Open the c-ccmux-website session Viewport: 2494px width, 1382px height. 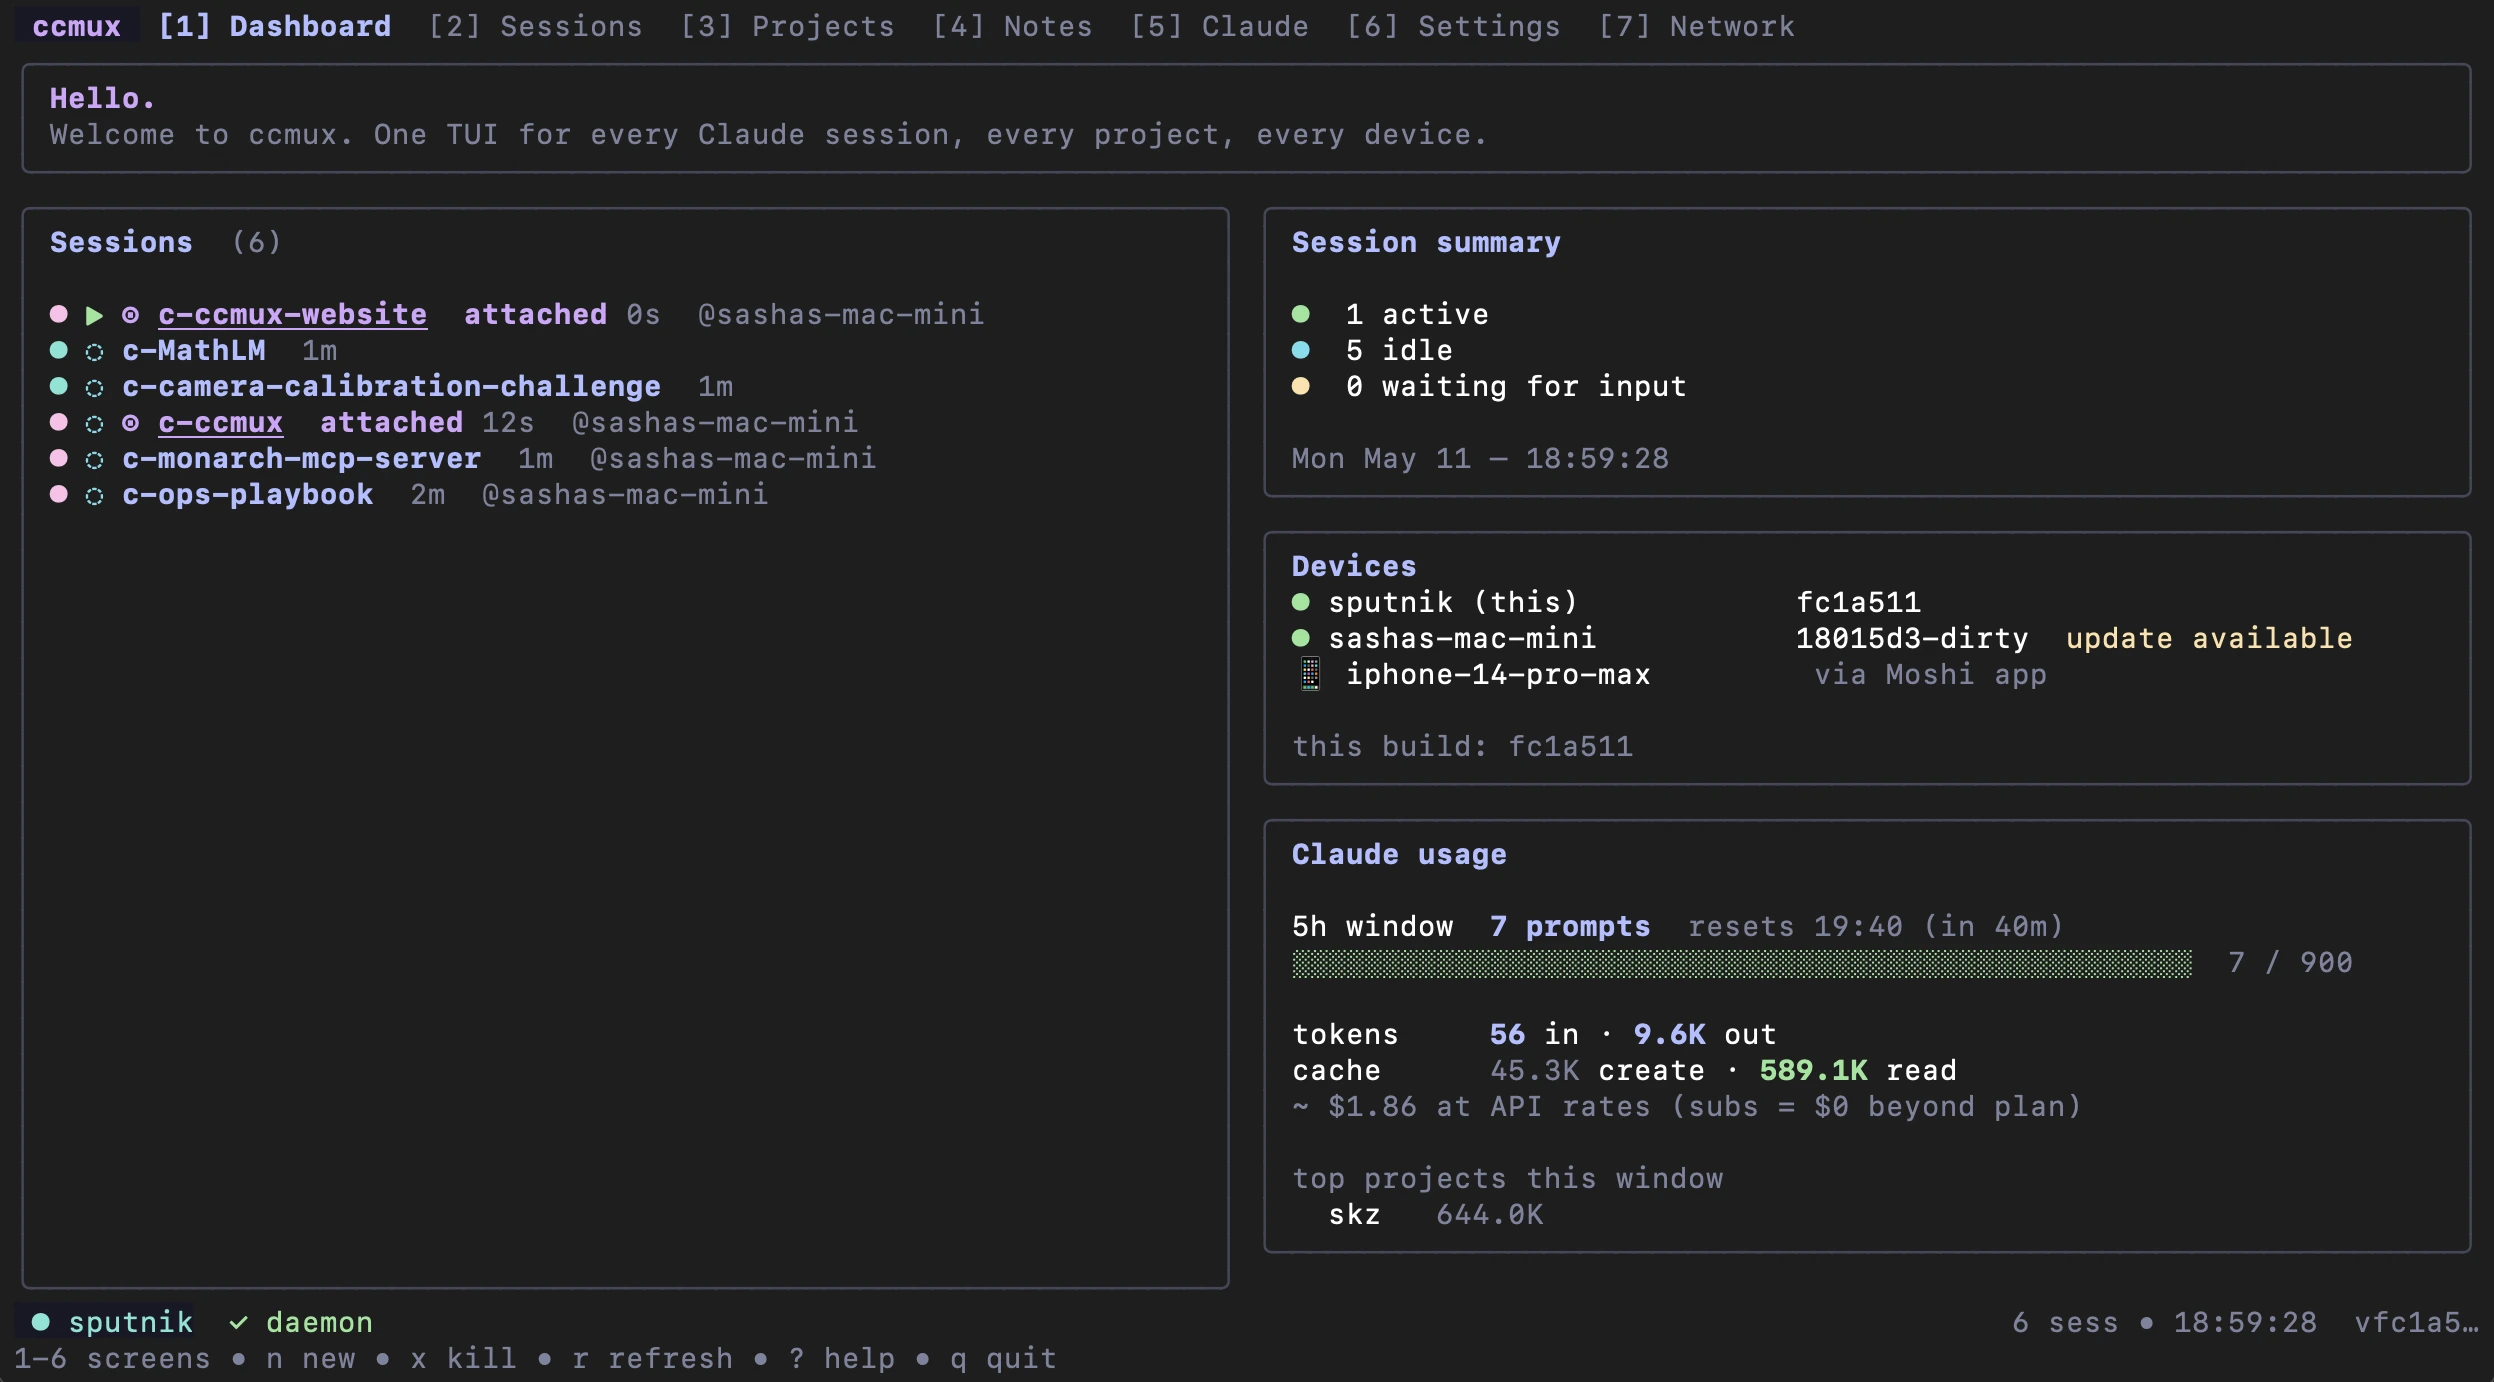click(x=293, y=314)
